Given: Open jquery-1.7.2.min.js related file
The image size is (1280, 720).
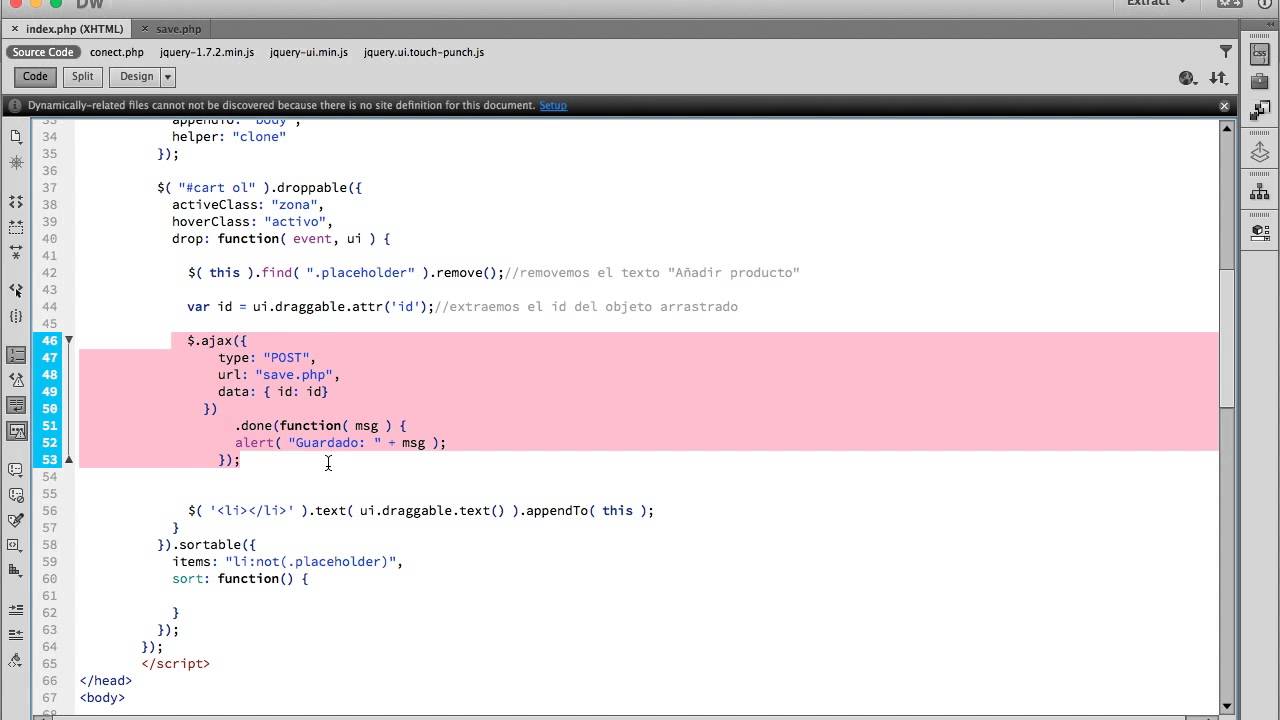Looking at the screenshot, I should tap(207, 52).
